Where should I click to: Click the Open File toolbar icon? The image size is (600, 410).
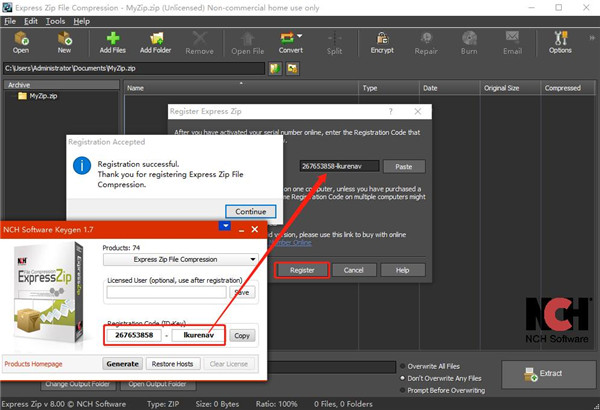pyautogui.click(x=248, y=43)
